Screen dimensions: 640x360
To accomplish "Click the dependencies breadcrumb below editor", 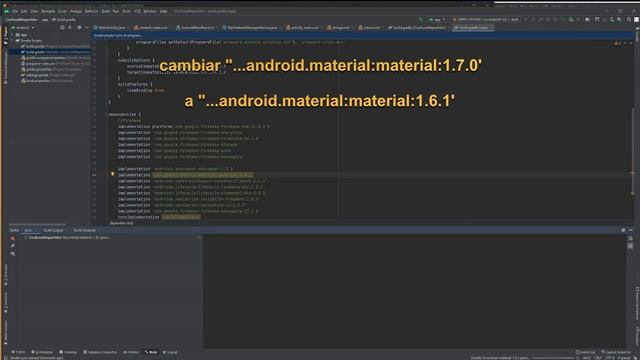I will 121,223.
